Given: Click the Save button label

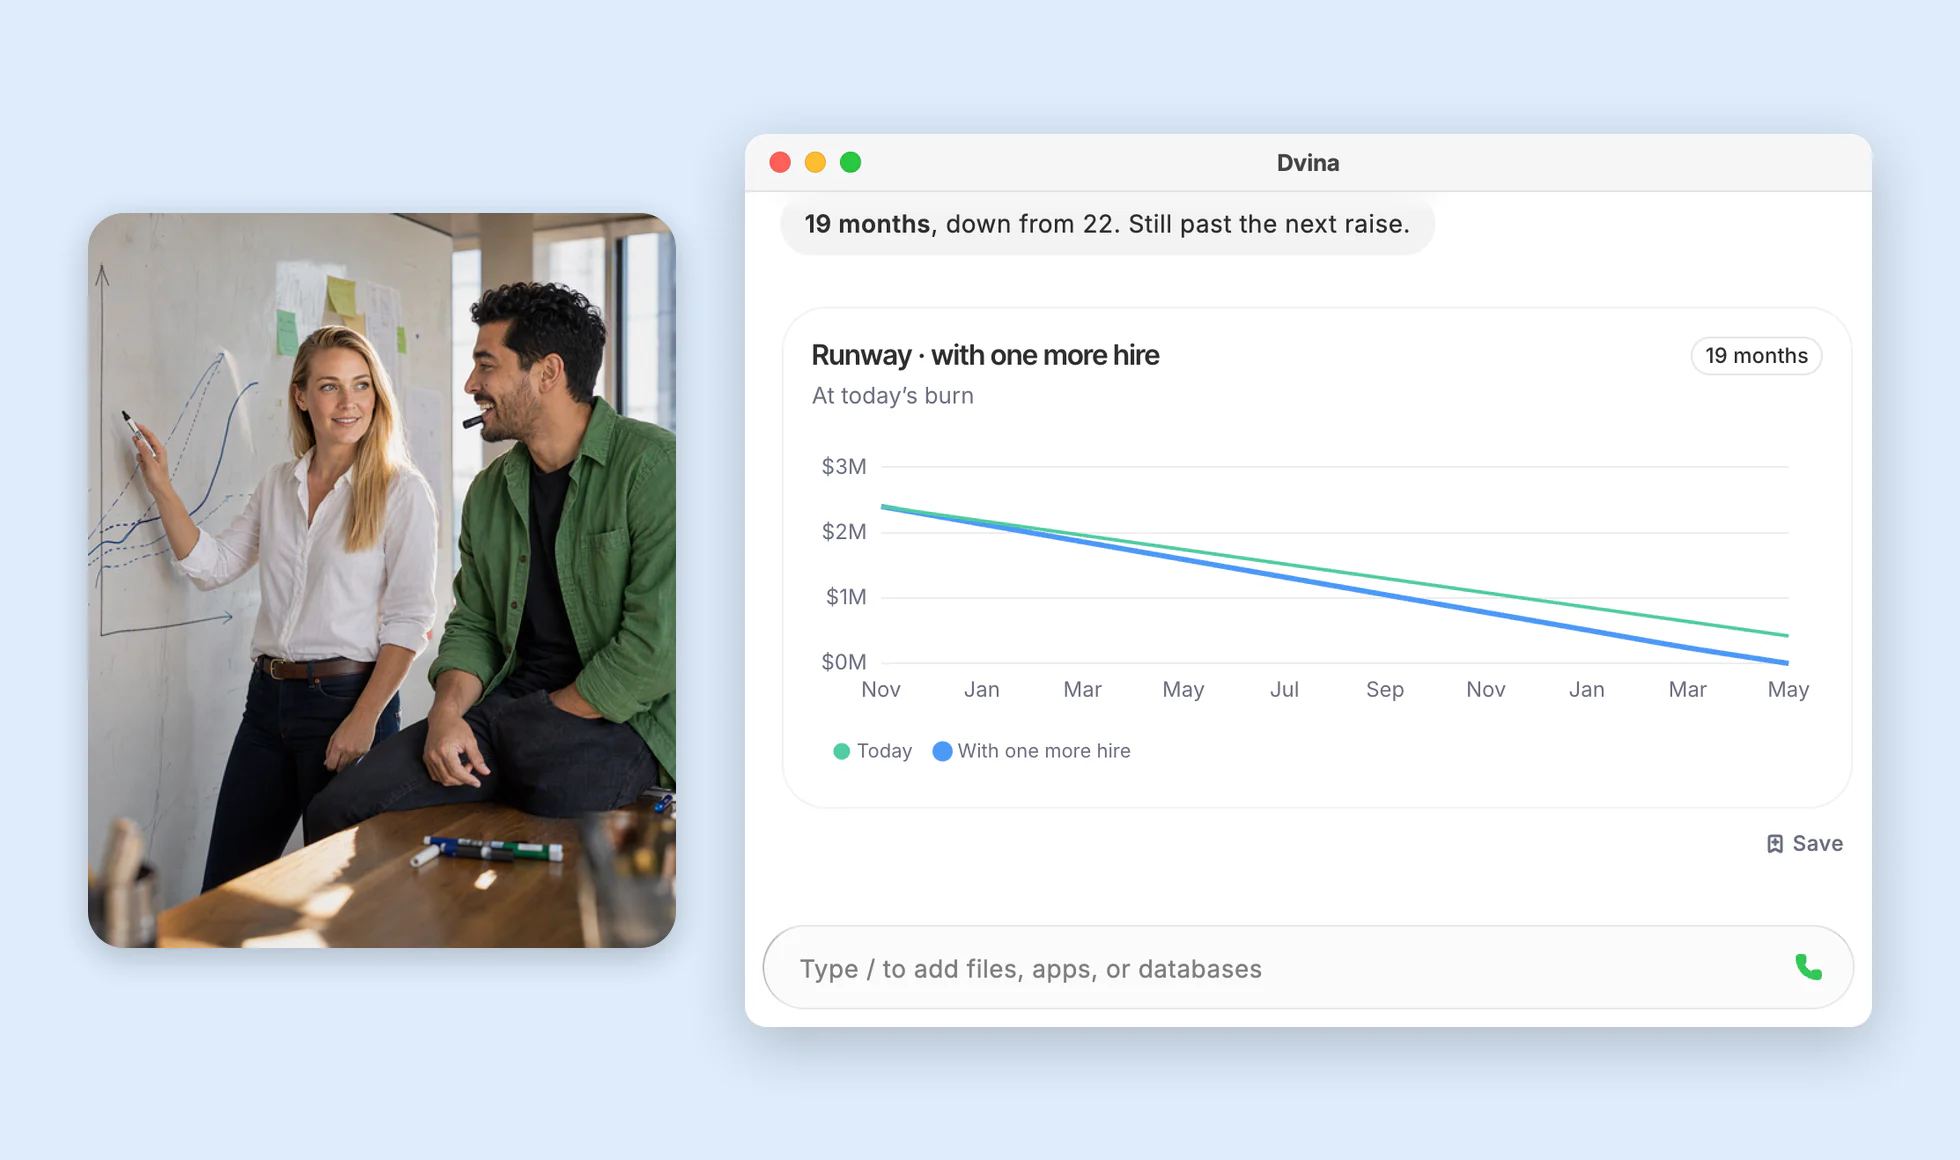Looking at the screenshot, I should coord(1817,844).
